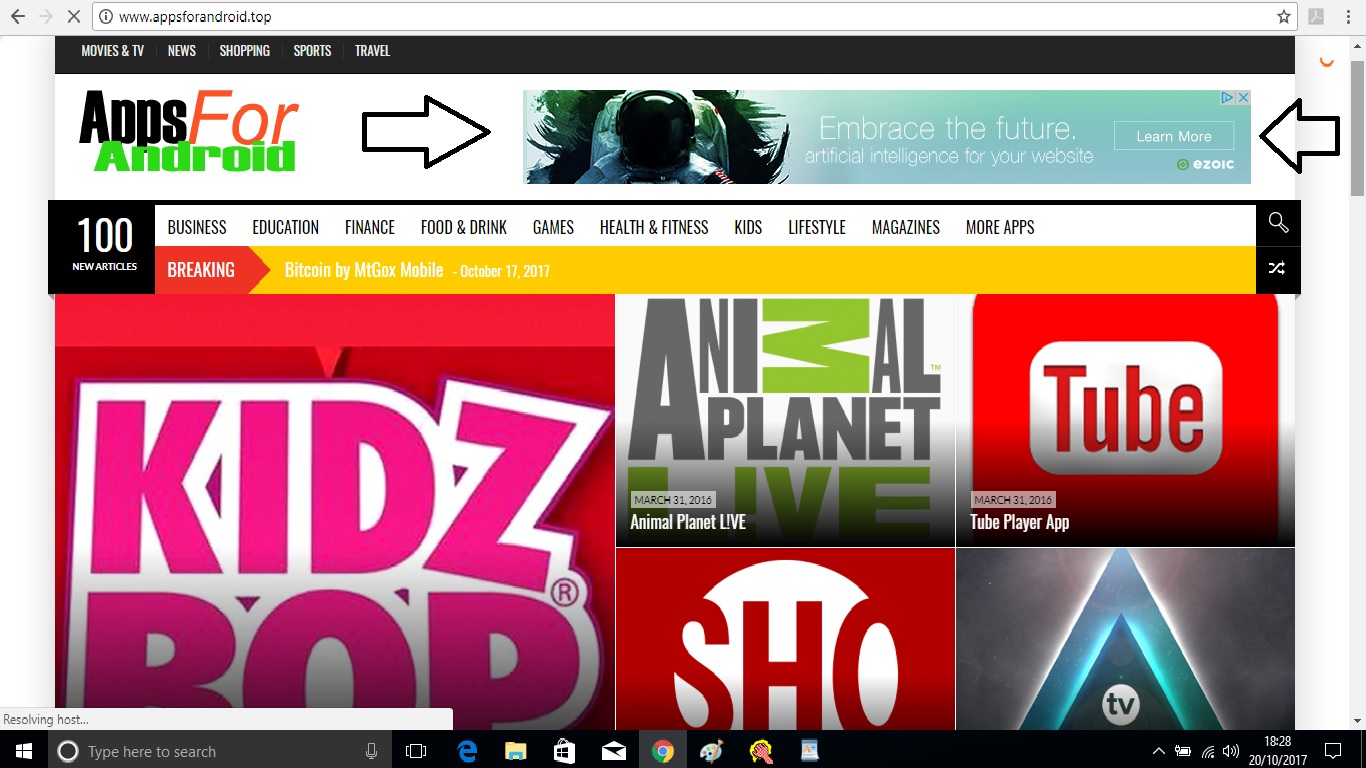Click the date label on Tube Player tile

[x=1013, y=499]
